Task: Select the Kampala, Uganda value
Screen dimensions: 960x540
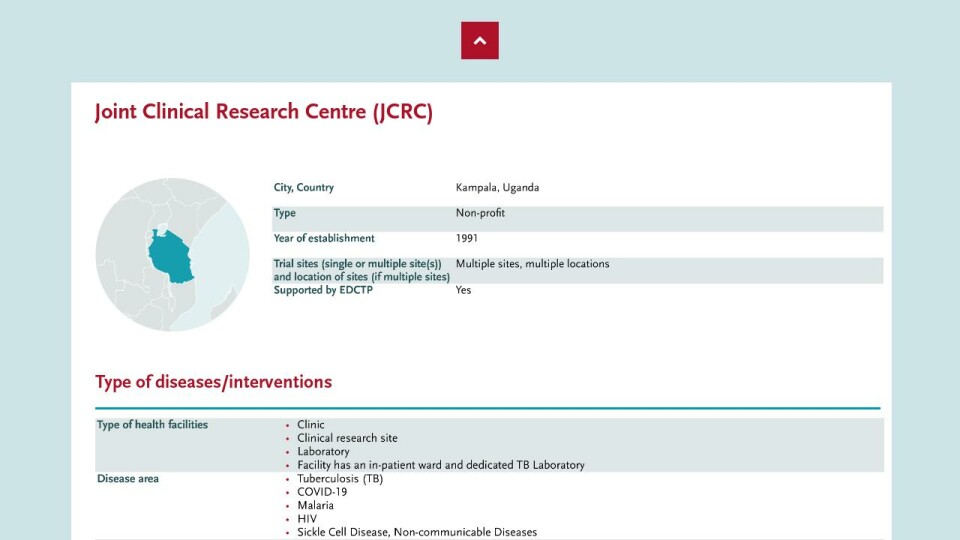Action: click(x=497, y=187)
